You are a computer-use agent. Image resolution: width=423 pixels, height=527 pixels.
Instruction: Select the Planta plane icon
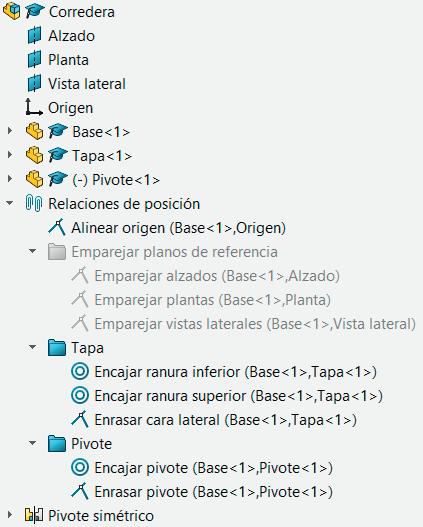tap(34, 59)
